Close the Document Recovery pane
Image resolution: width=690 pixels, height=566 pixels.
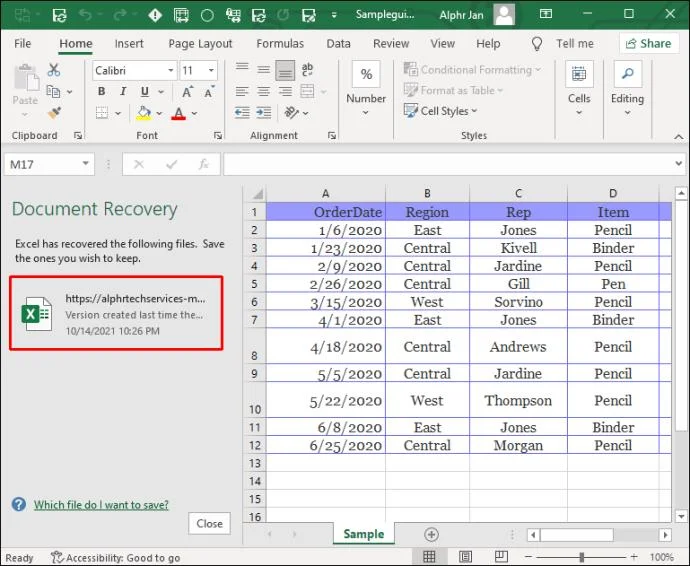[209, 523]
